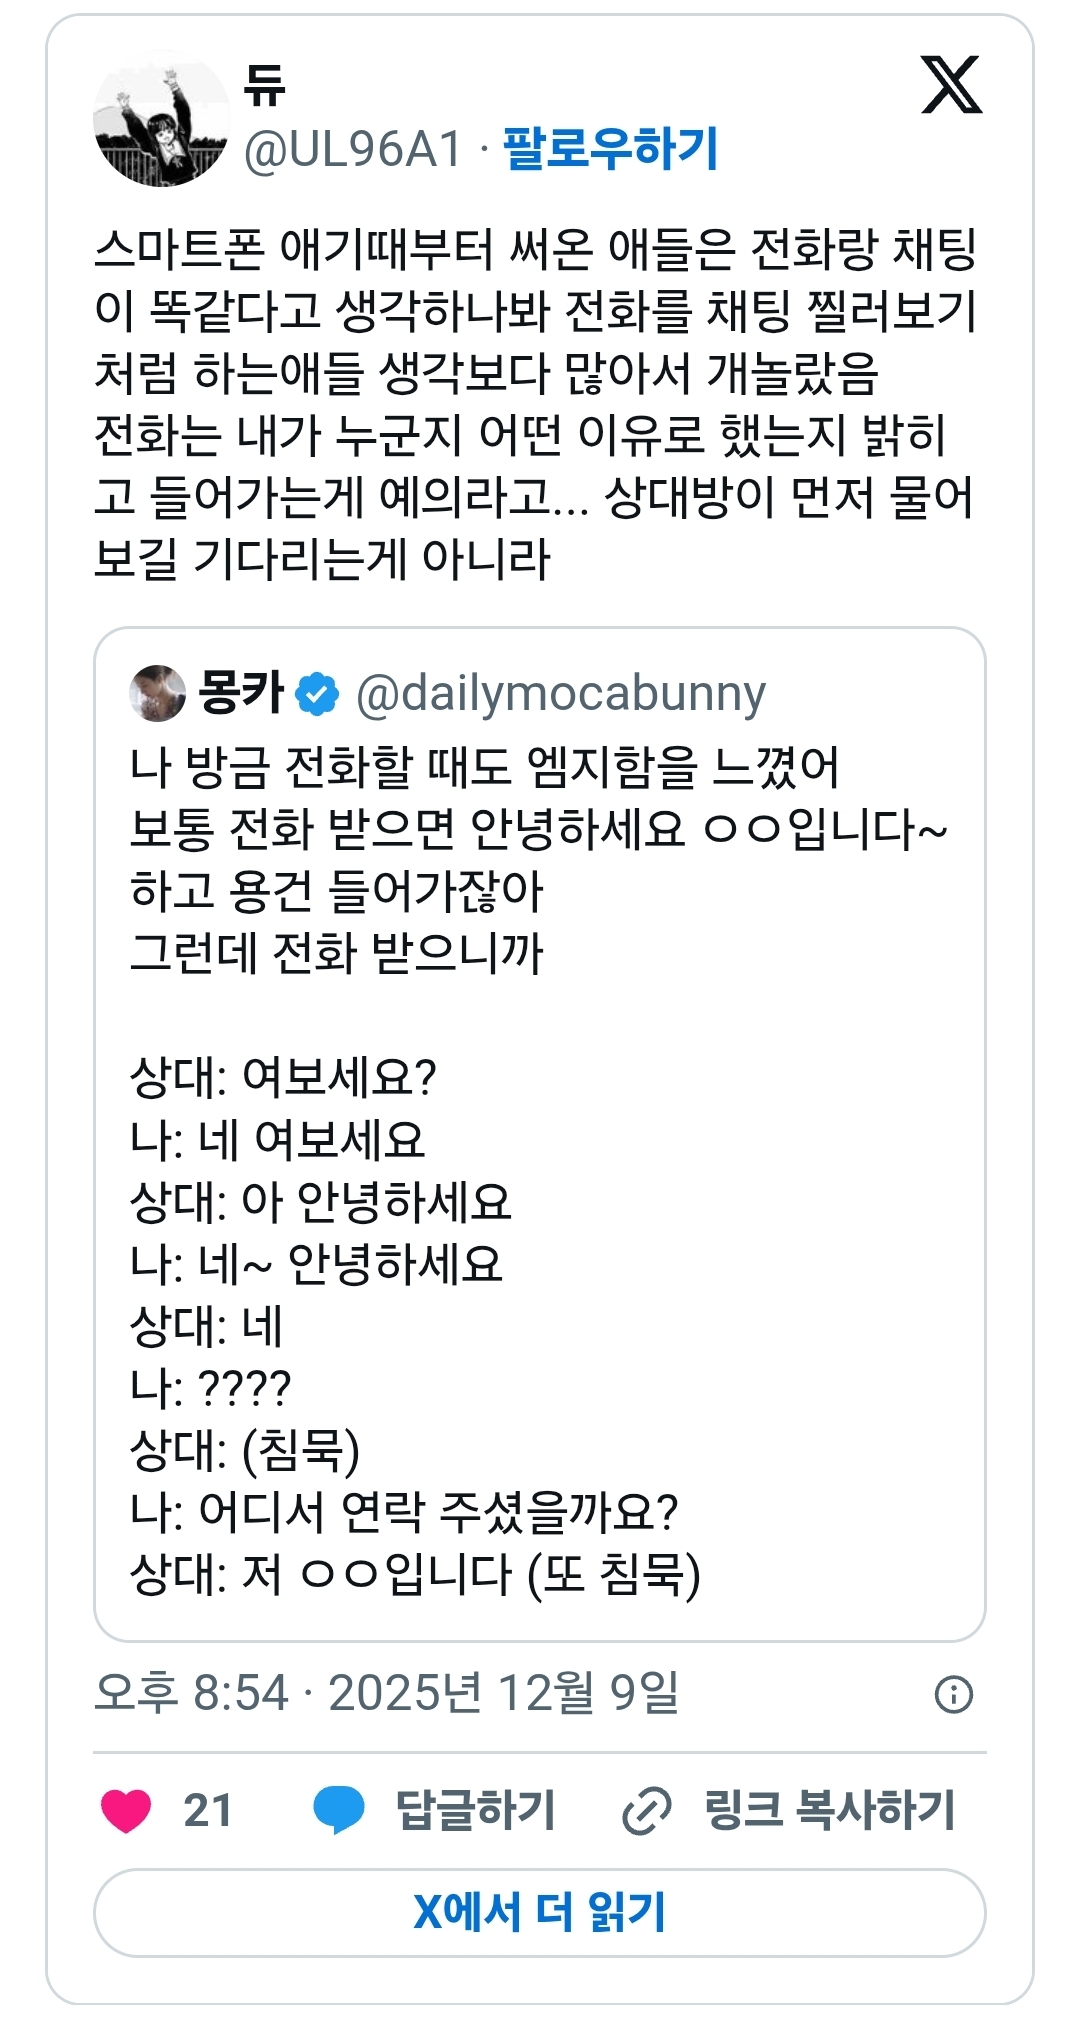Screen dimensions: 1080x2043
Task: Like the tweet with the heart icon
Action: point(126,1810)
